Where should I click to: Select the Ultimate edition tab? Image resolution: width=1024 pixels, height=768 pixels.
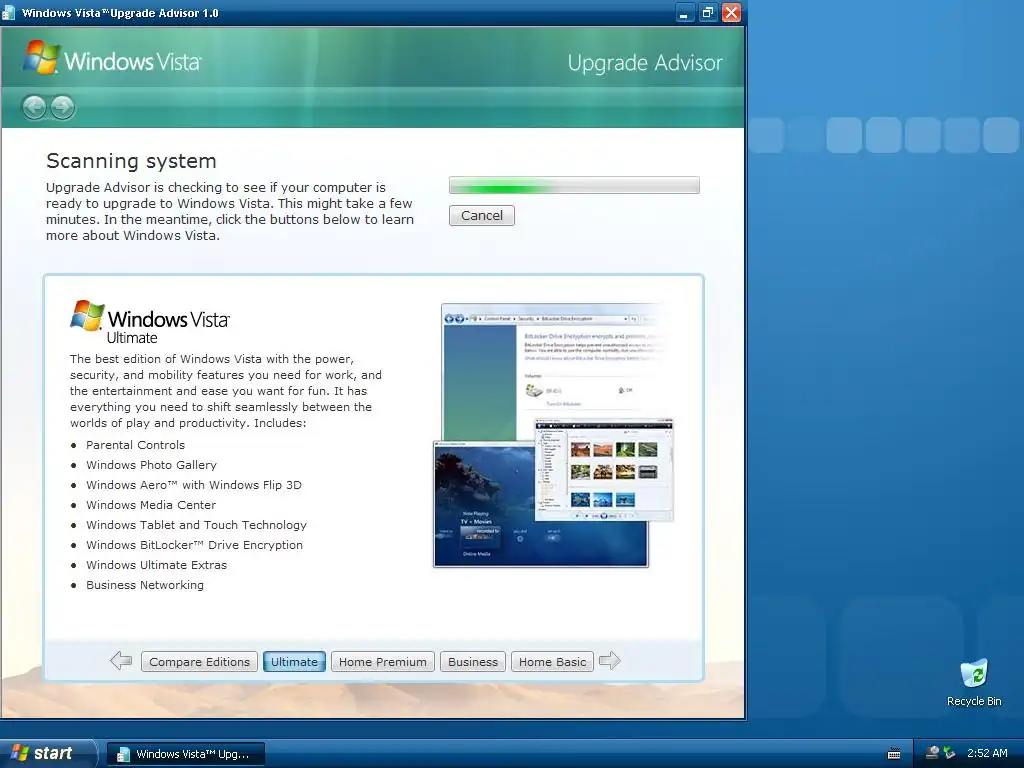tap(294, 662)
